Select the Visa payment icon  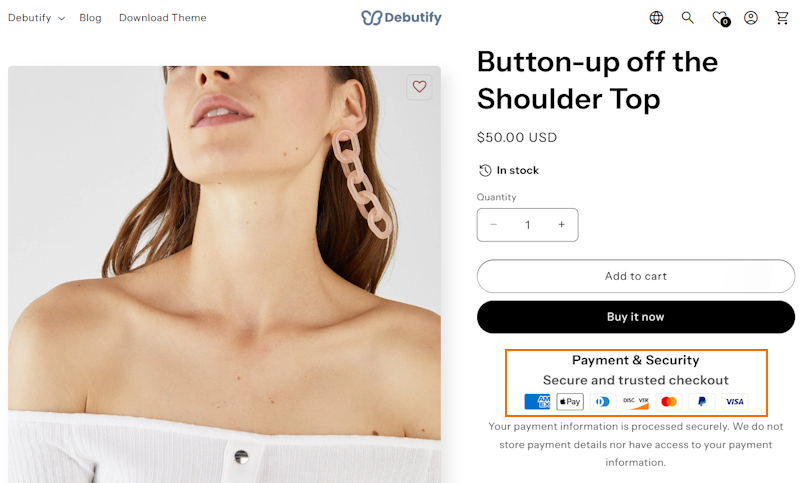(x=735, y=402)
